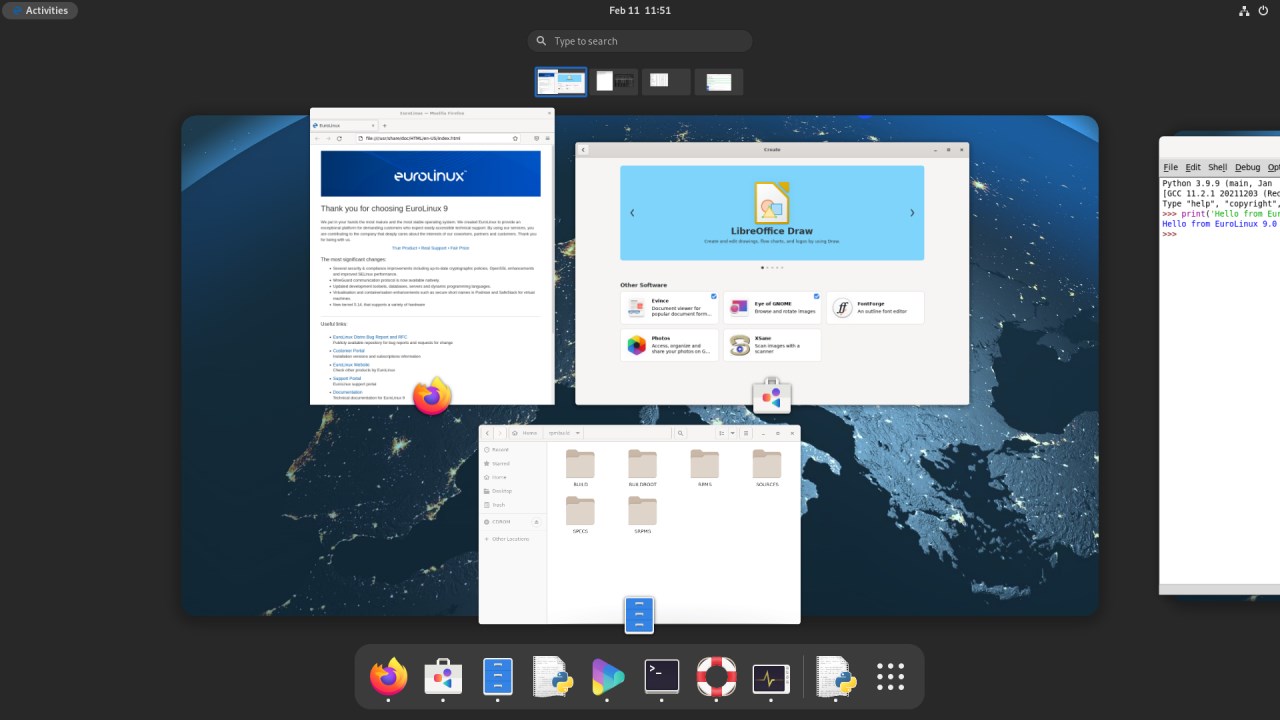Click the network status icon in the top bar
This screenshot has width=1280, height=720.
pos(1244,11)
